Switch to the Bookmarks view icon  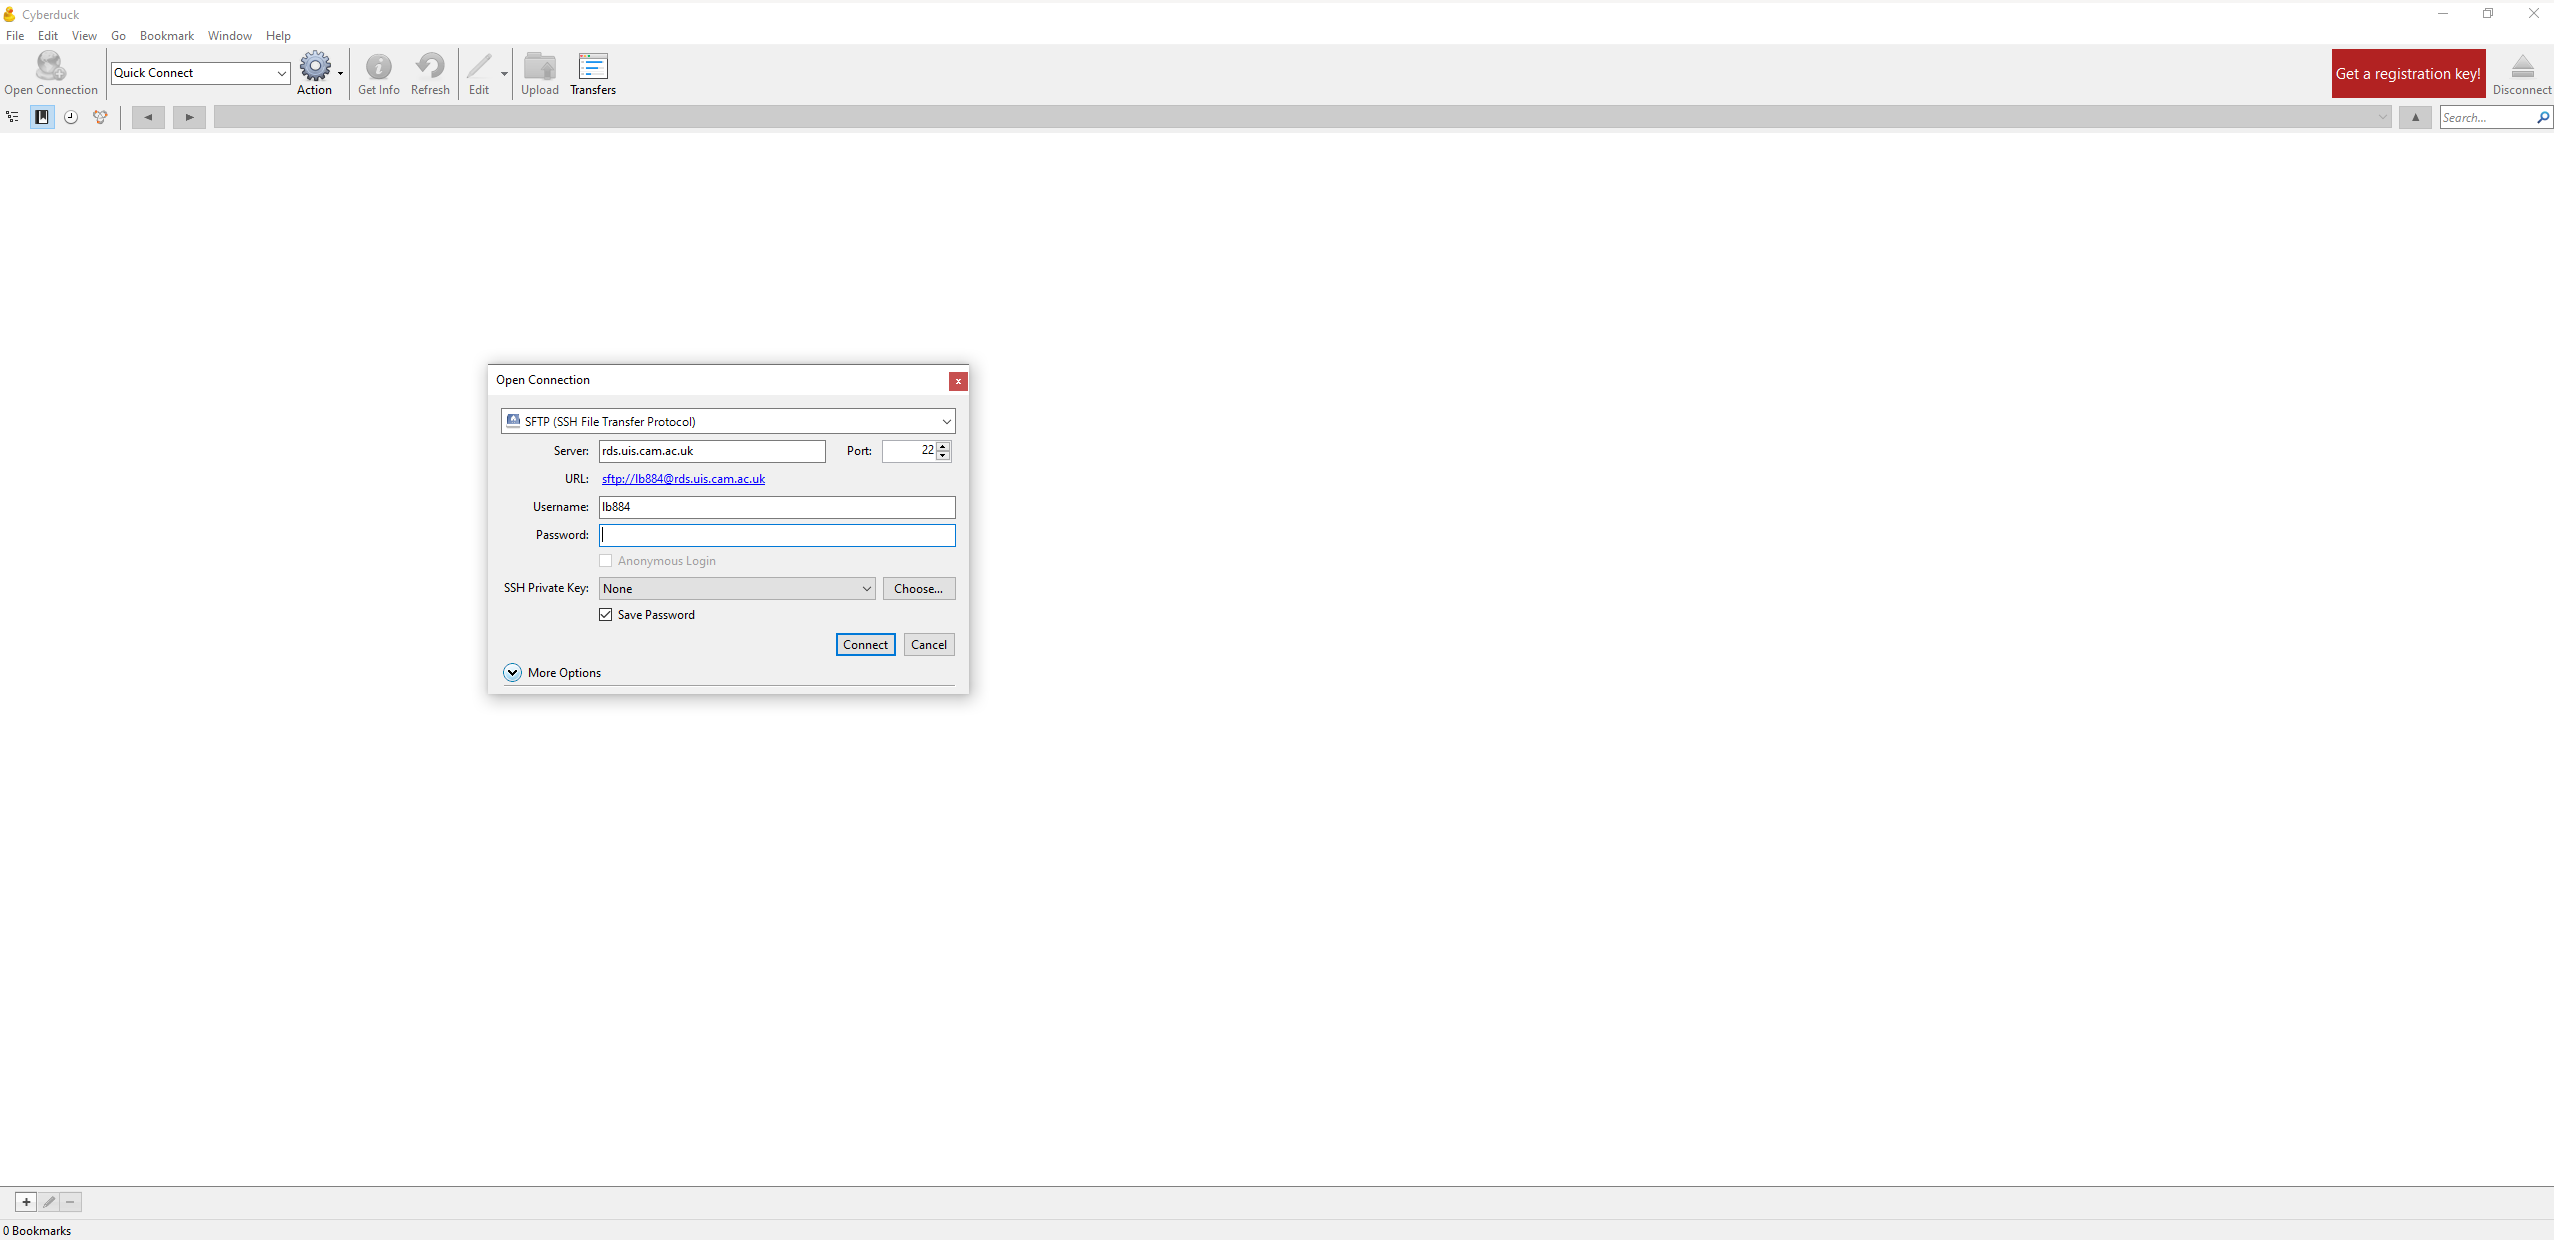42,117
